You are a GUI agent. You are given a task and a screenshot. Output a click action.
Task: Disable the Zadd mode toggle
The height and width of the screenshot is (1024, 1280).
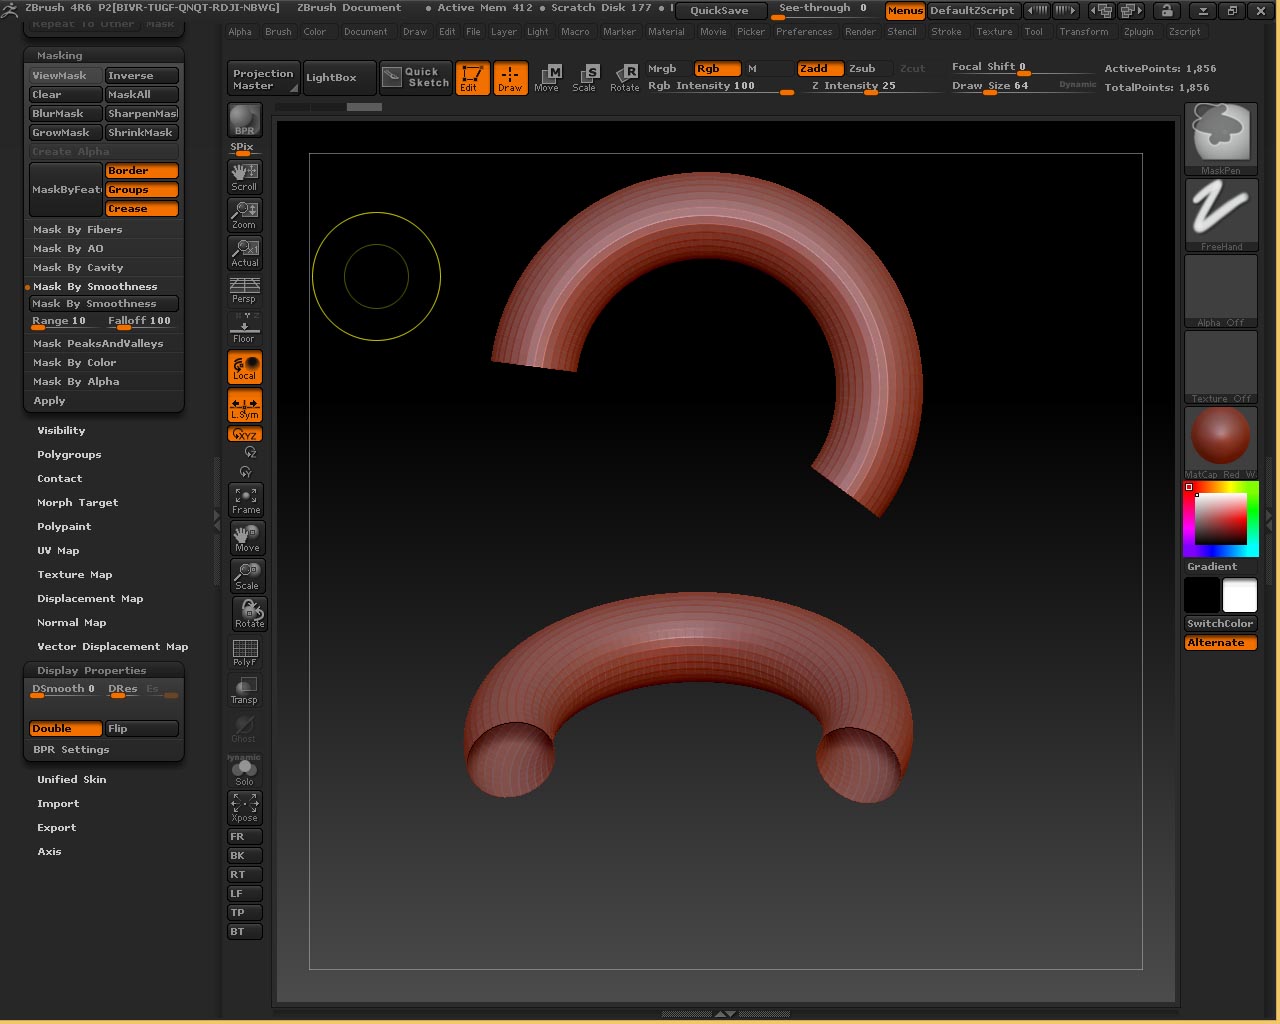pyautogui.click(x=819, y=69)
